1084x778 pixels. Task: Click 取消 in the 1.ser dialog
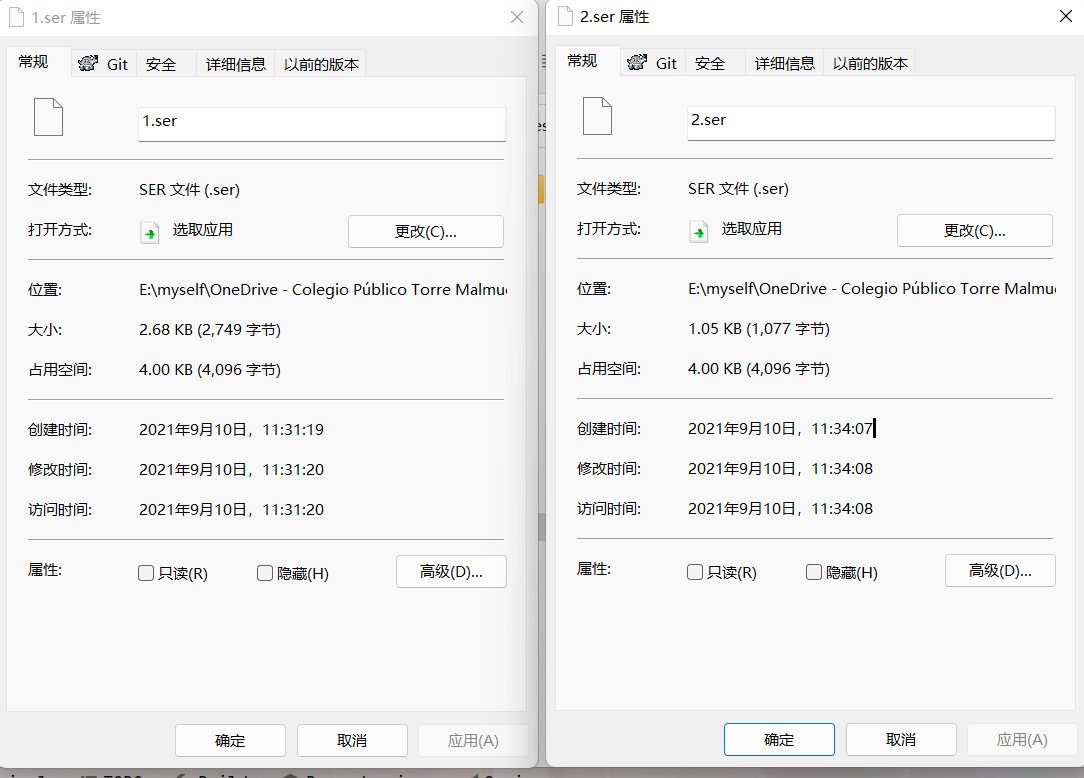tap(352, 741)
